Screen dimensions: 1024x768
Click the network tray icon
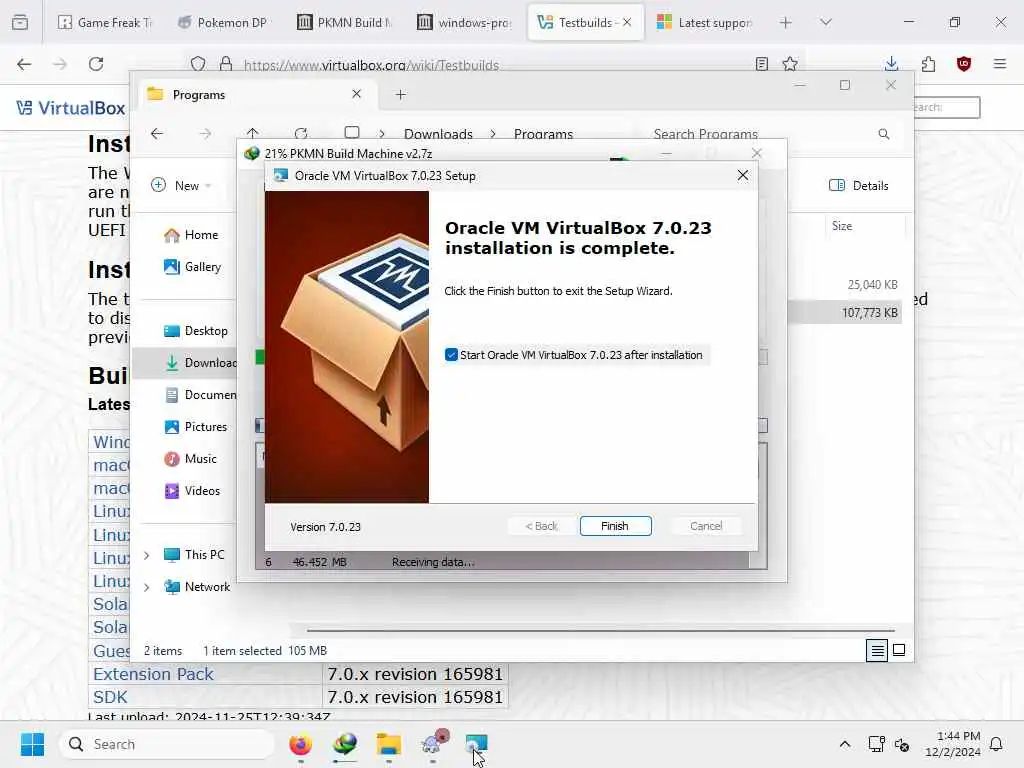click(x=876, y=744)
